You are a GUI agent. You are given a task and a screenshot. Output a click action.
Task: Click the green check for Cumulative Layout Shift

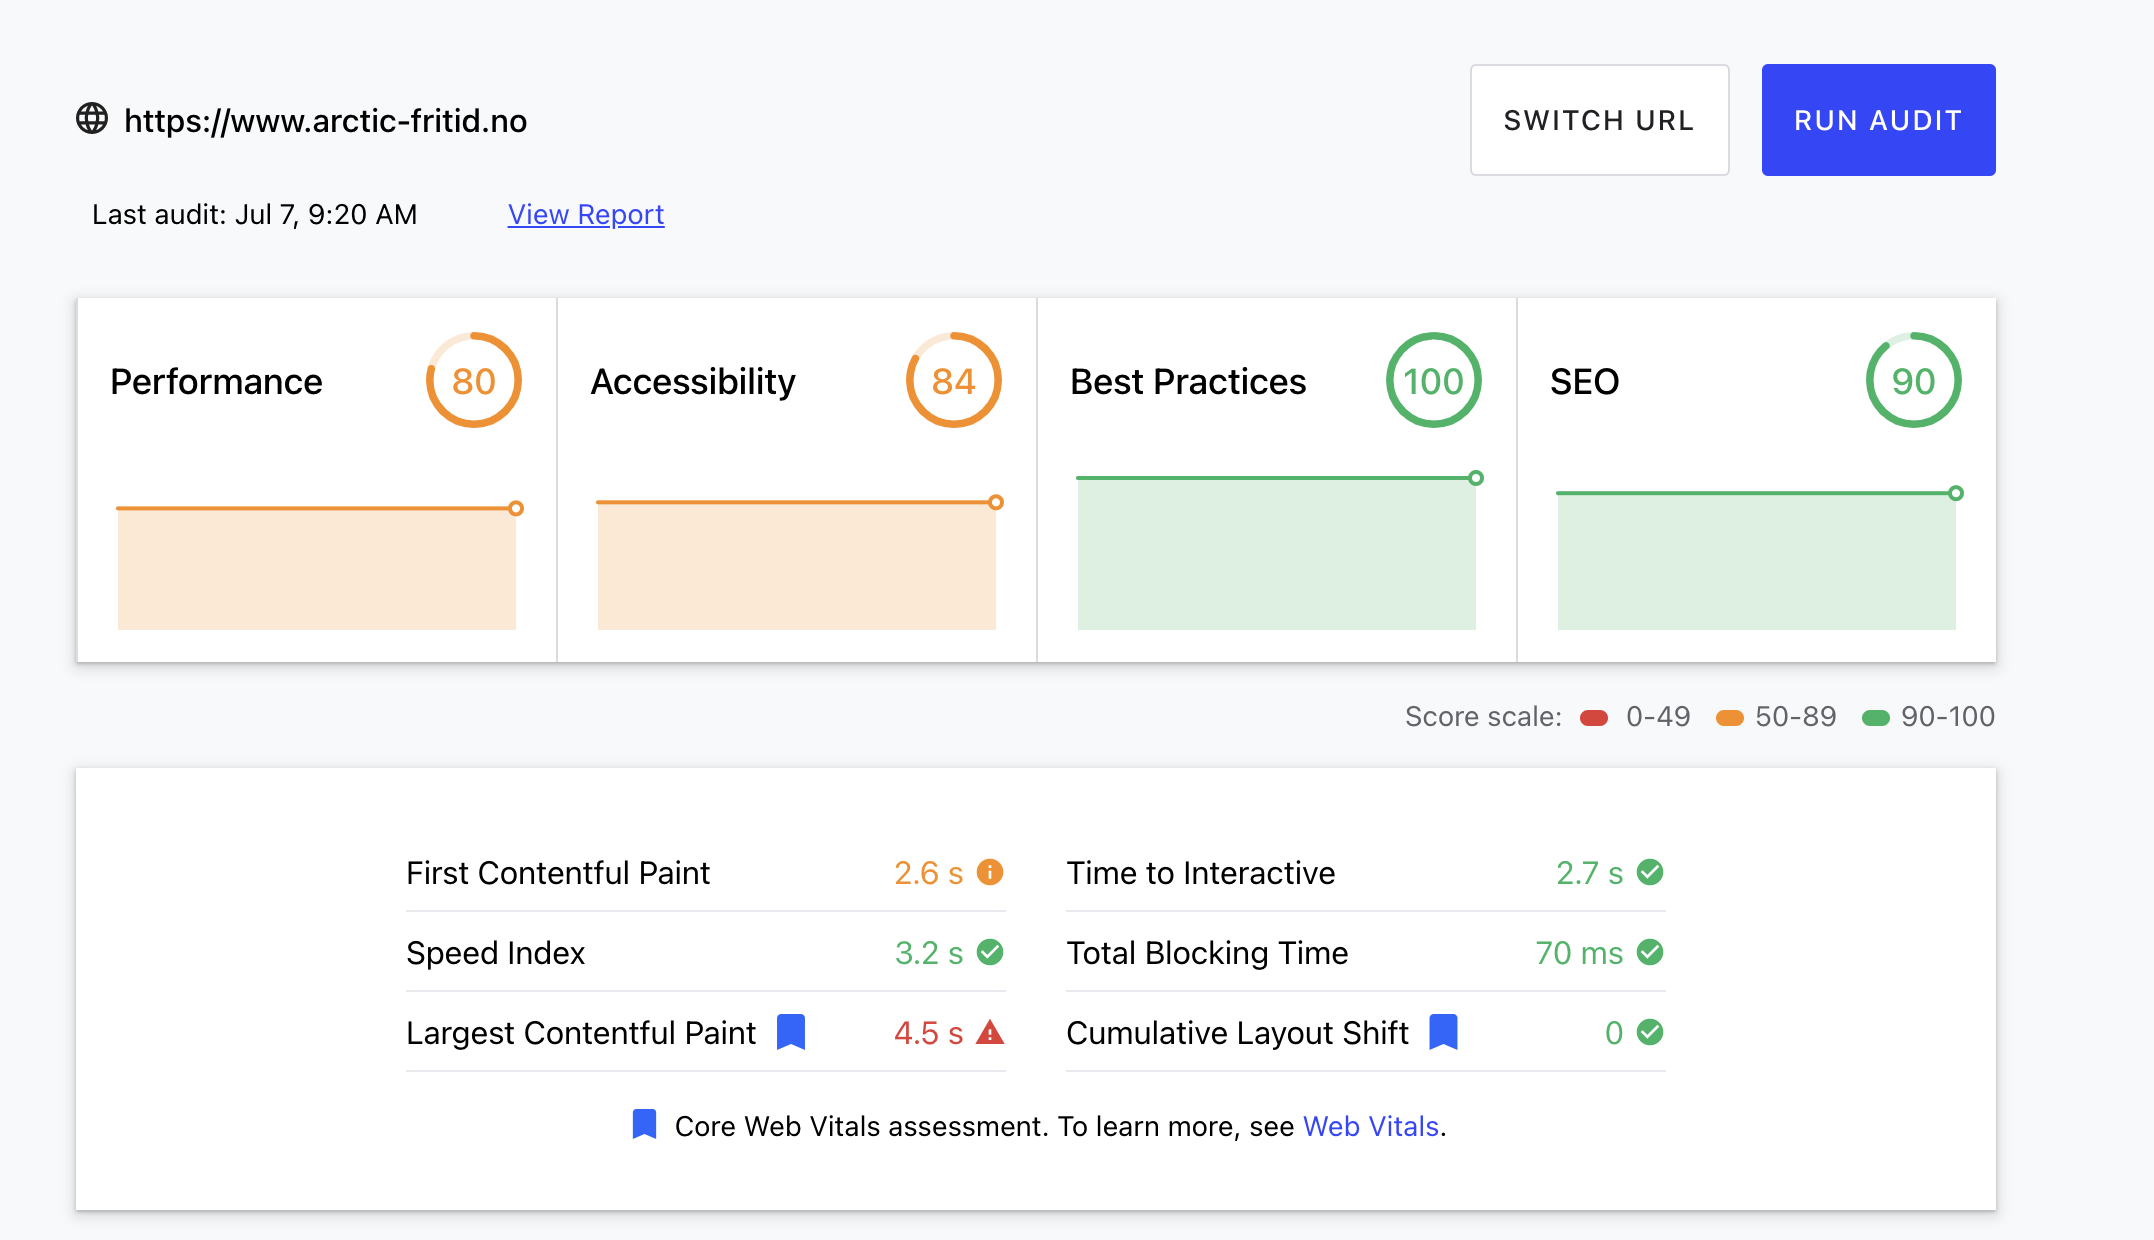pos(1650,1032)
